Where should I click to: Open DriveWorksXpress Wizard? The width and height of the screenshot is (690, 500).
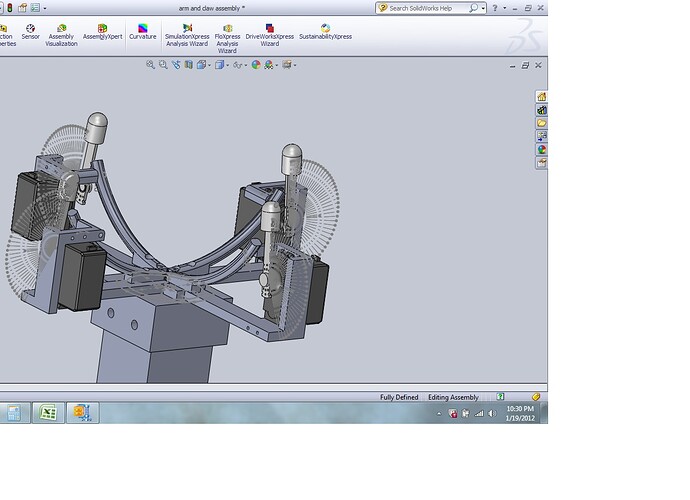point(270,35)
